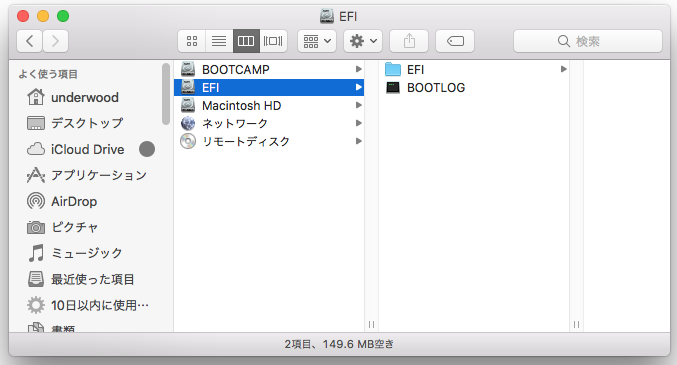Click the よく使う項目 sidebar header
This screenshot has width=677, height=365.
point(48,74)
